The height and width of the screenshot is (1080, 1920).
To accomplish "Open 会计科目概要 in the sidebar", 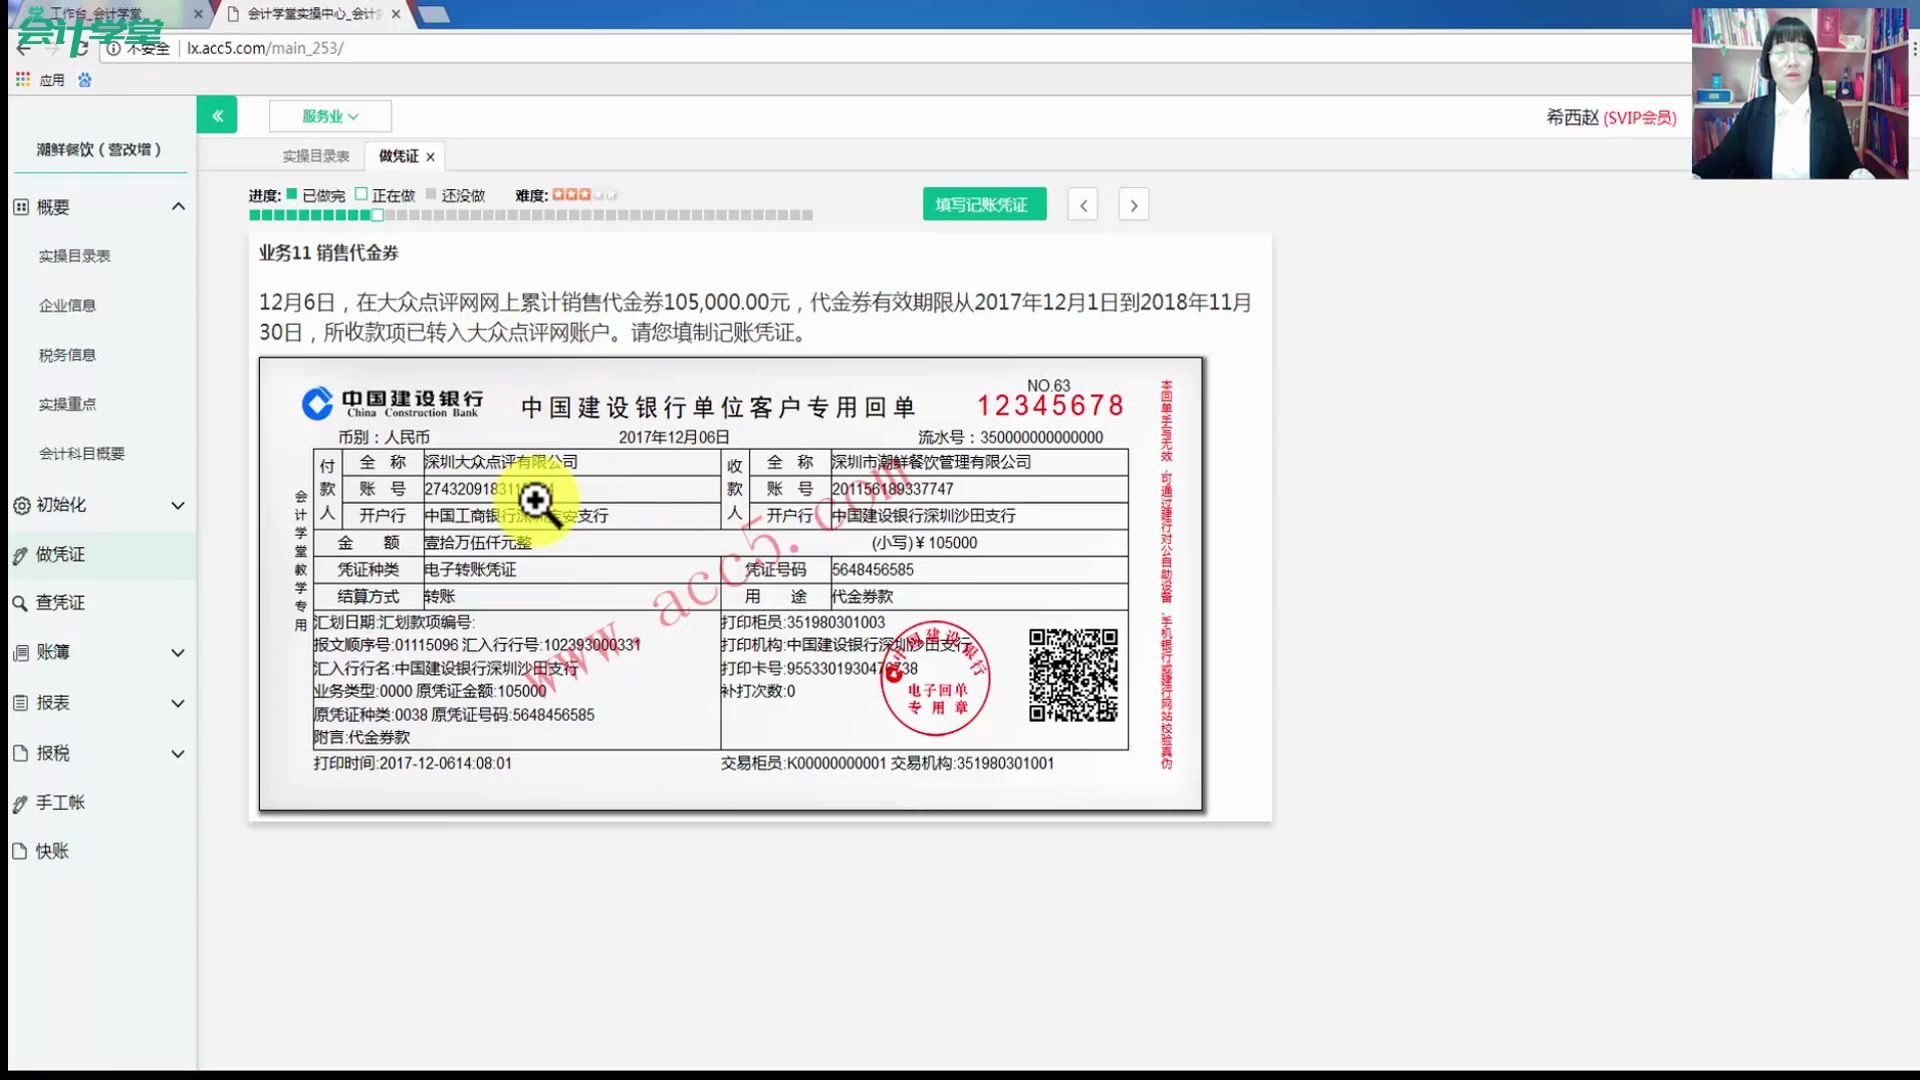I will [x=82, y=453].
